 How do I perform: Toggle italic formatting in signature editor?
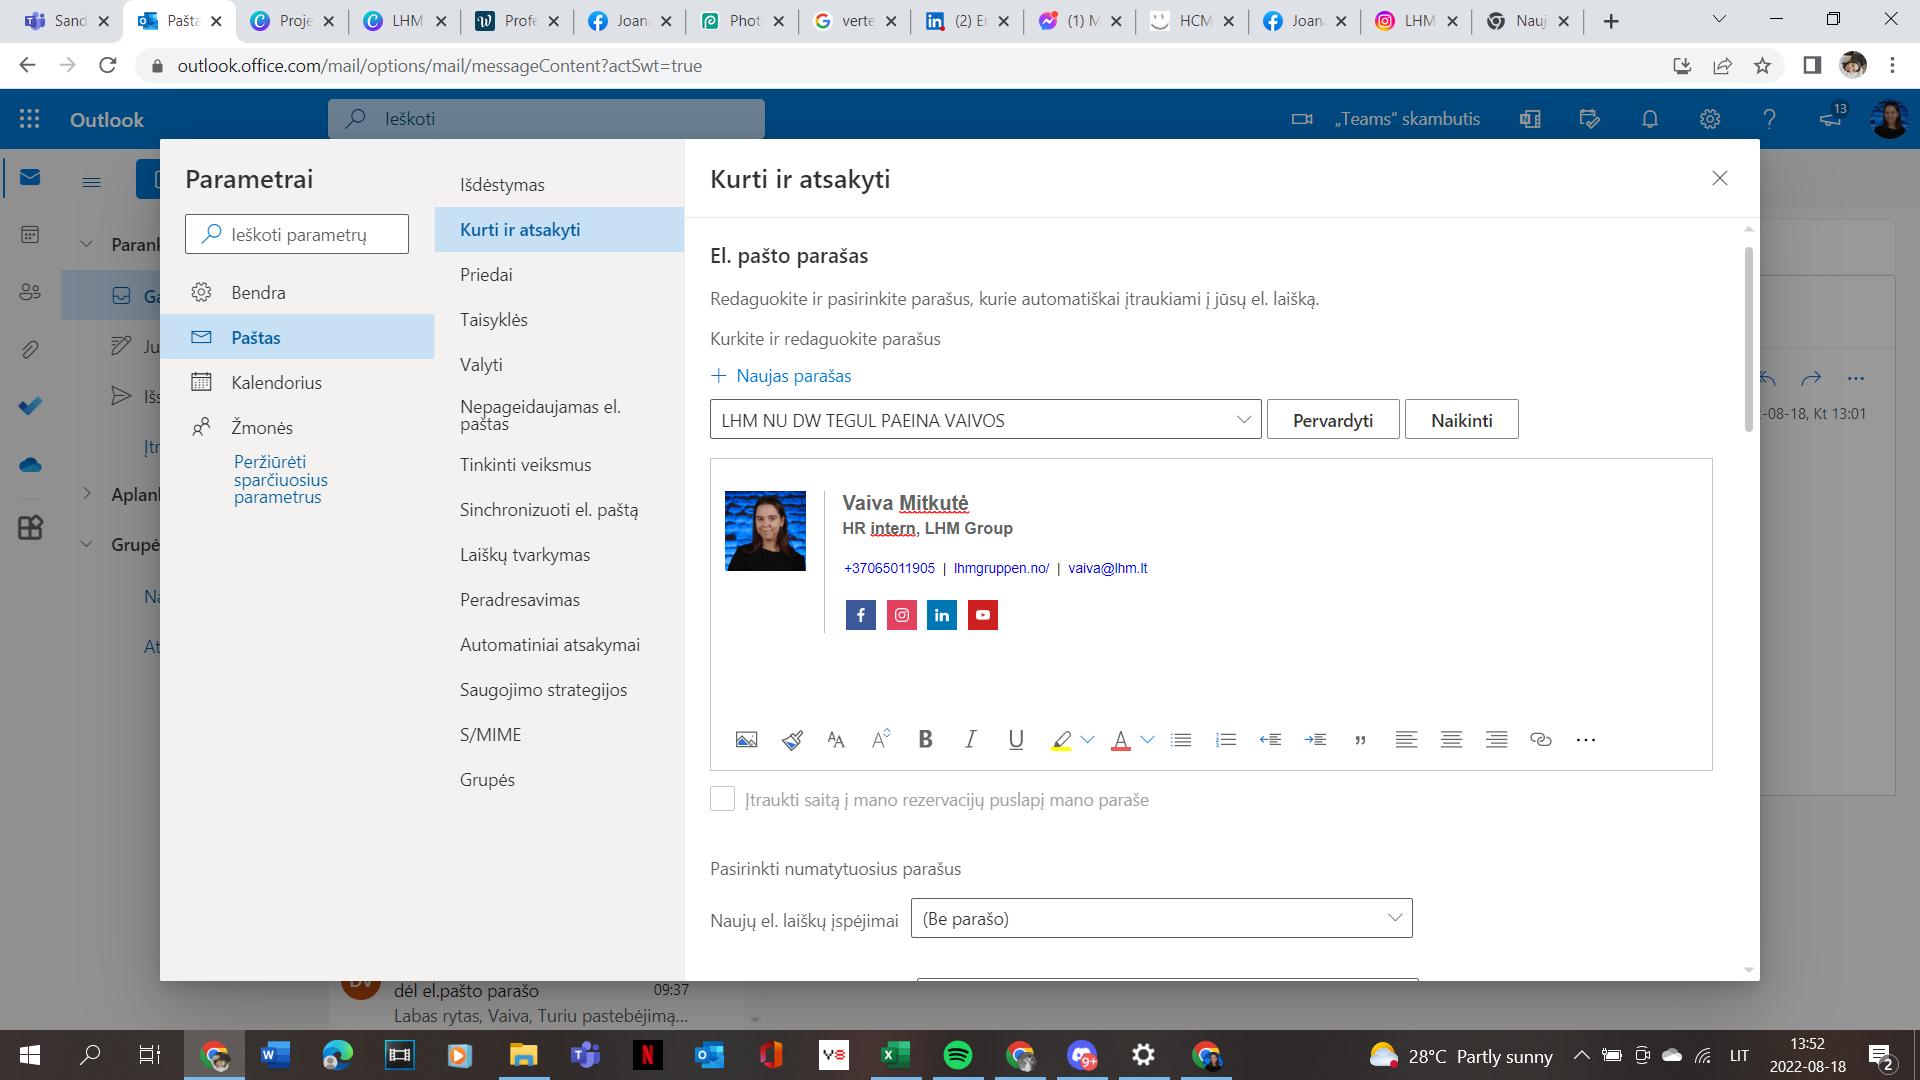click(970, 740)
